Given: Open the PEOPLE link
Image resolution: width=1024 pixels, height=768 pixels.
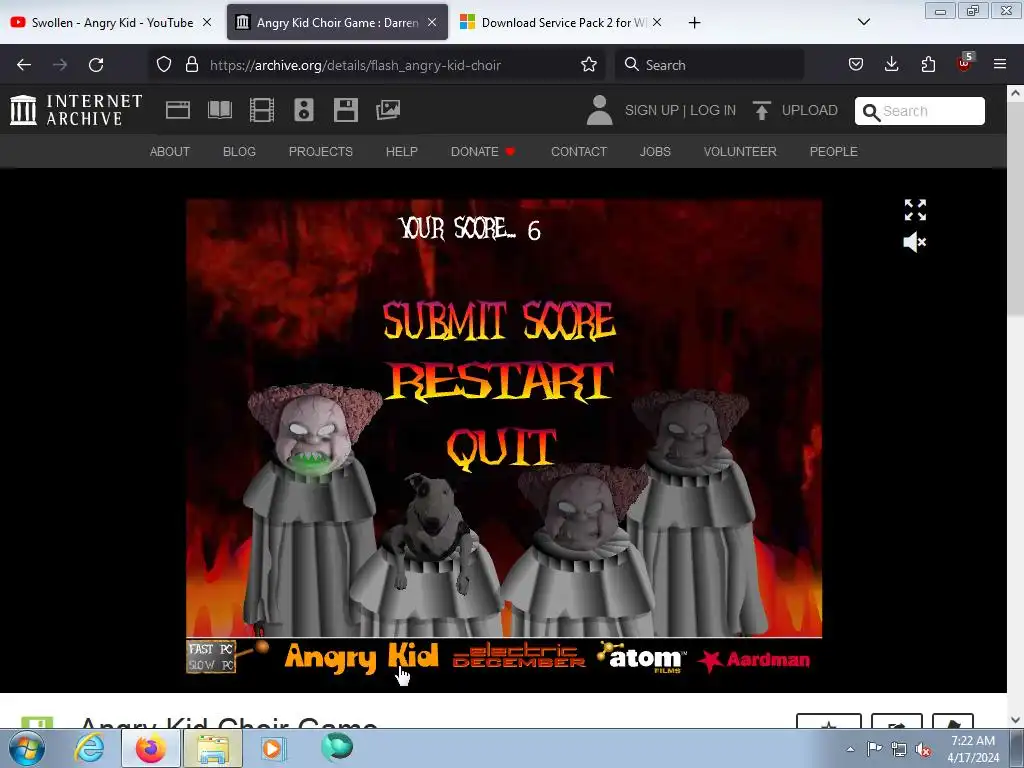Looking at the screenshot, I should (x=833, y=152).
